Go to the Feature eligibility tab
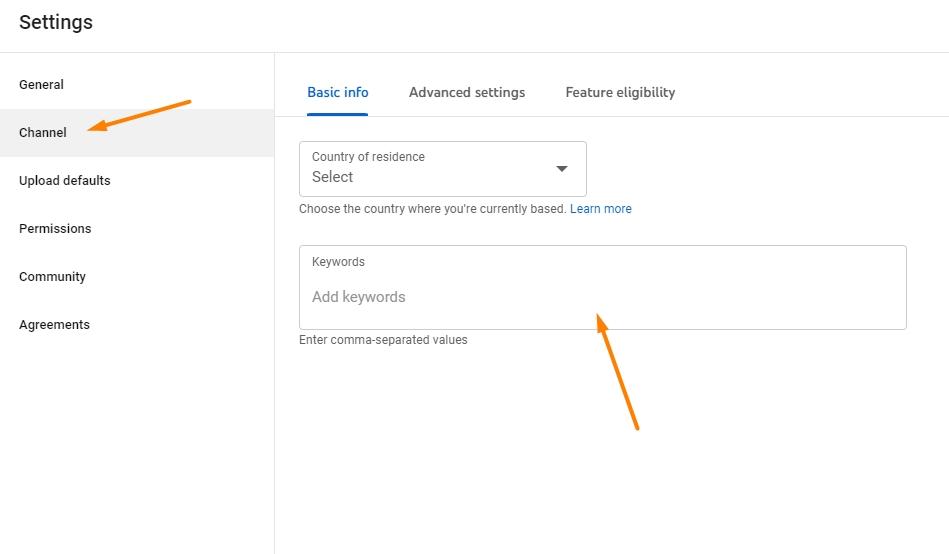The height and width of the screenshot is (554, 949). coord(620,92)
